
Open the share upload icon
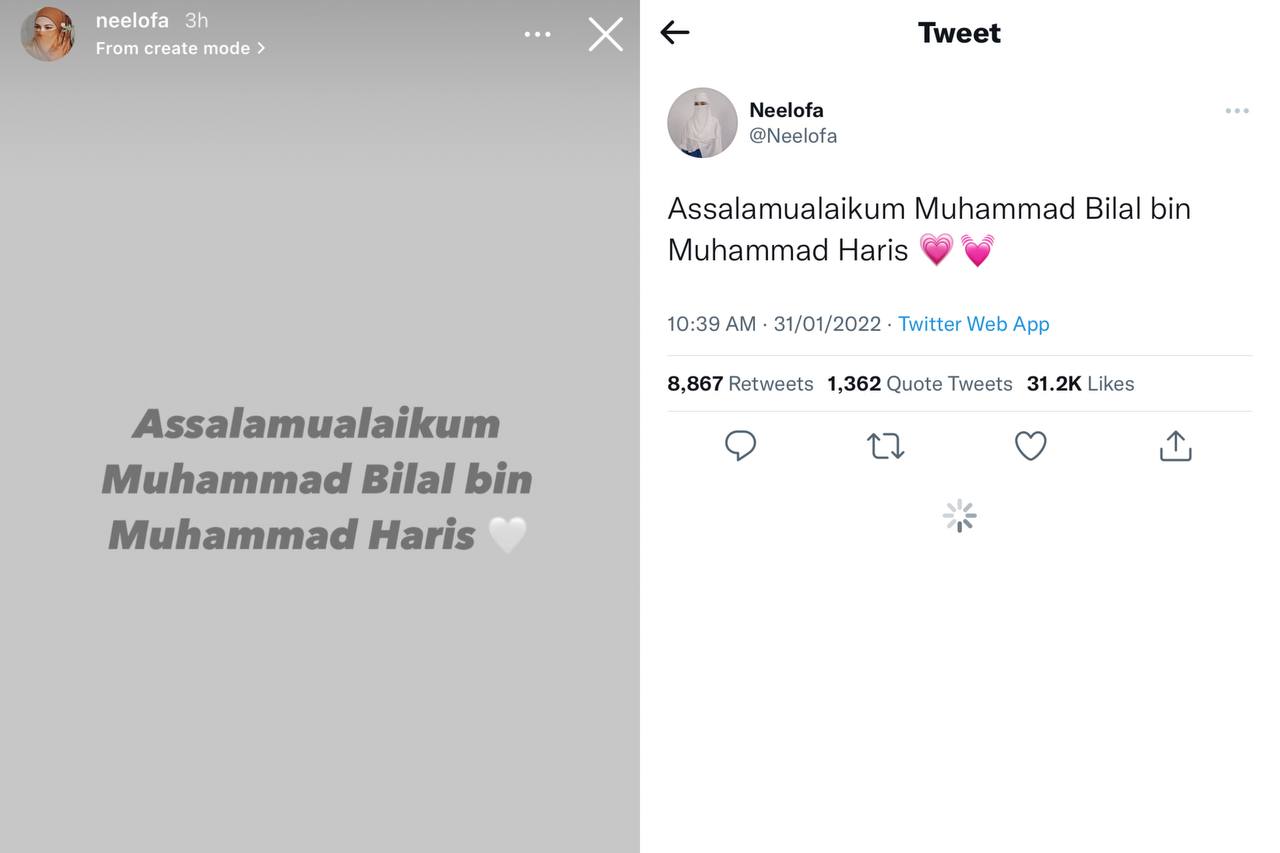pyautogui.click(x=1175, y=446)
